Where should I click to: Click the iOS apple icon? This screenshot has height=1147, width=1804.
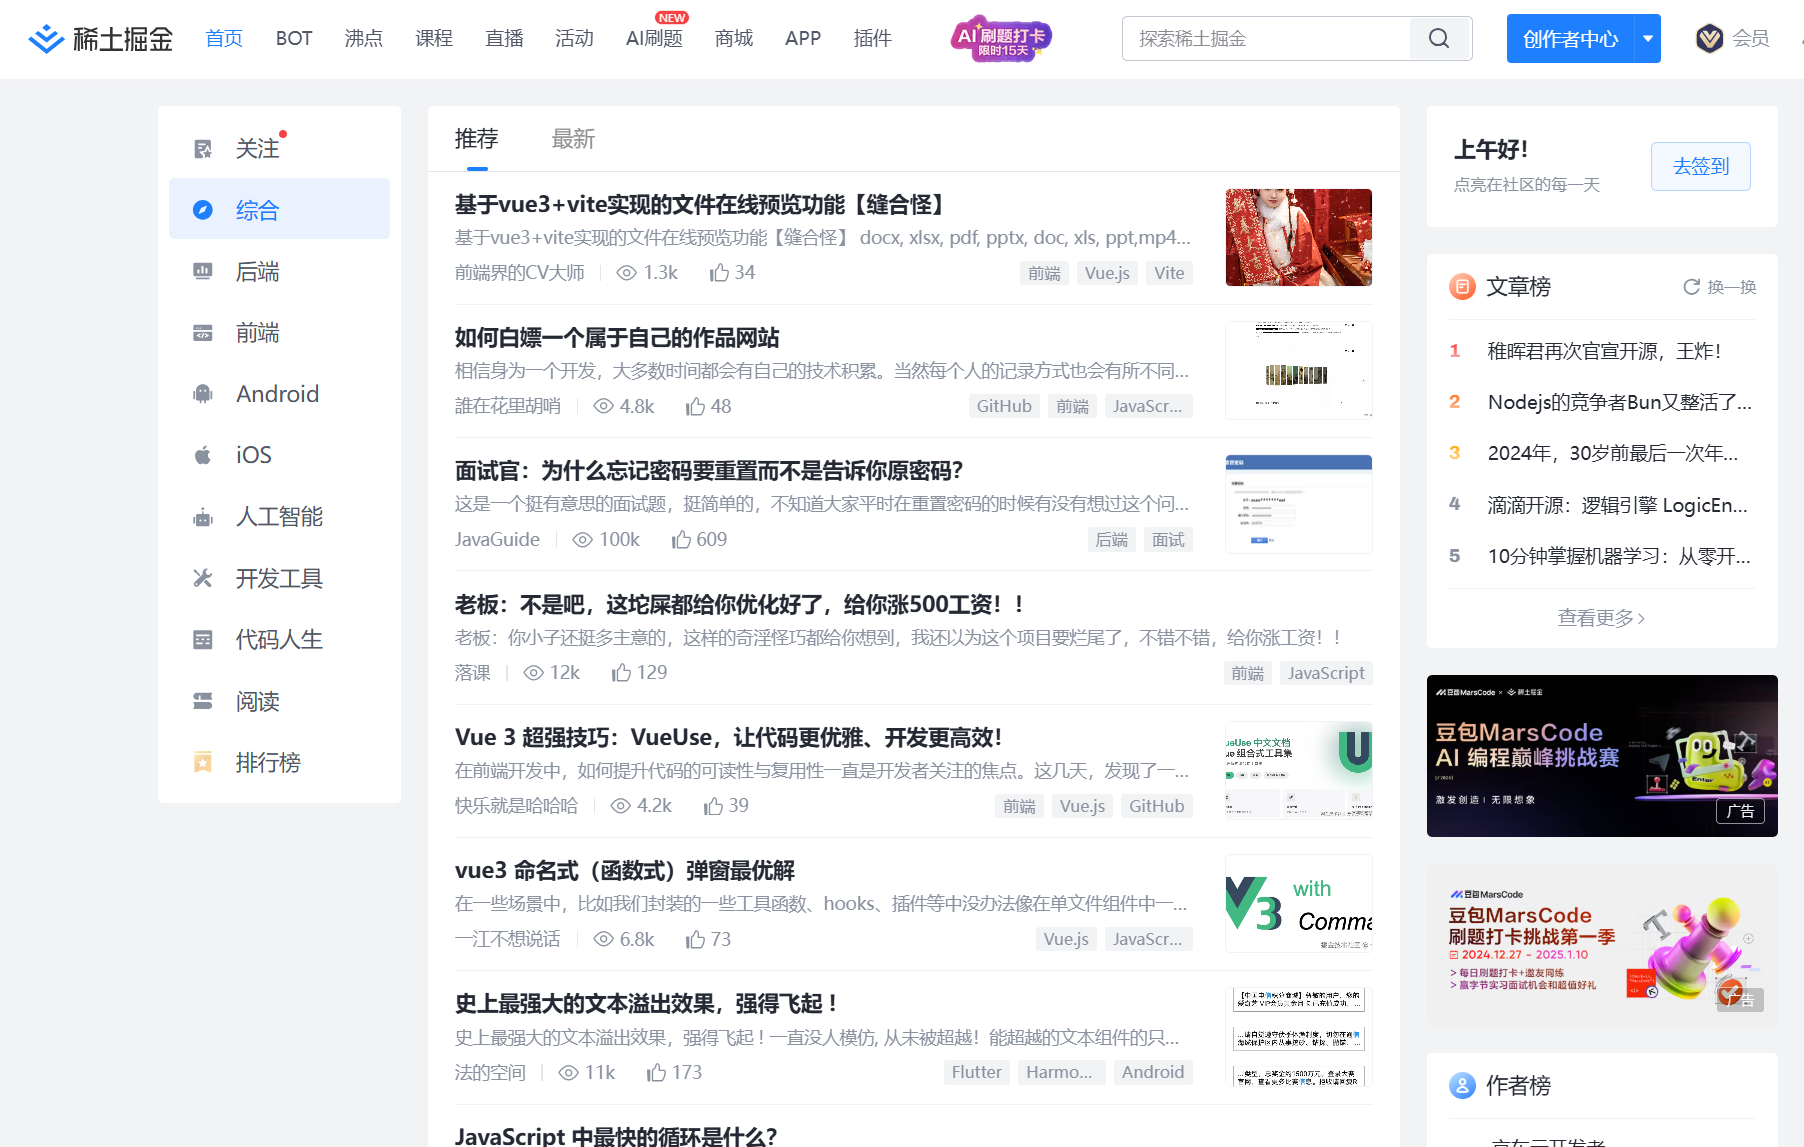point(203,455)
